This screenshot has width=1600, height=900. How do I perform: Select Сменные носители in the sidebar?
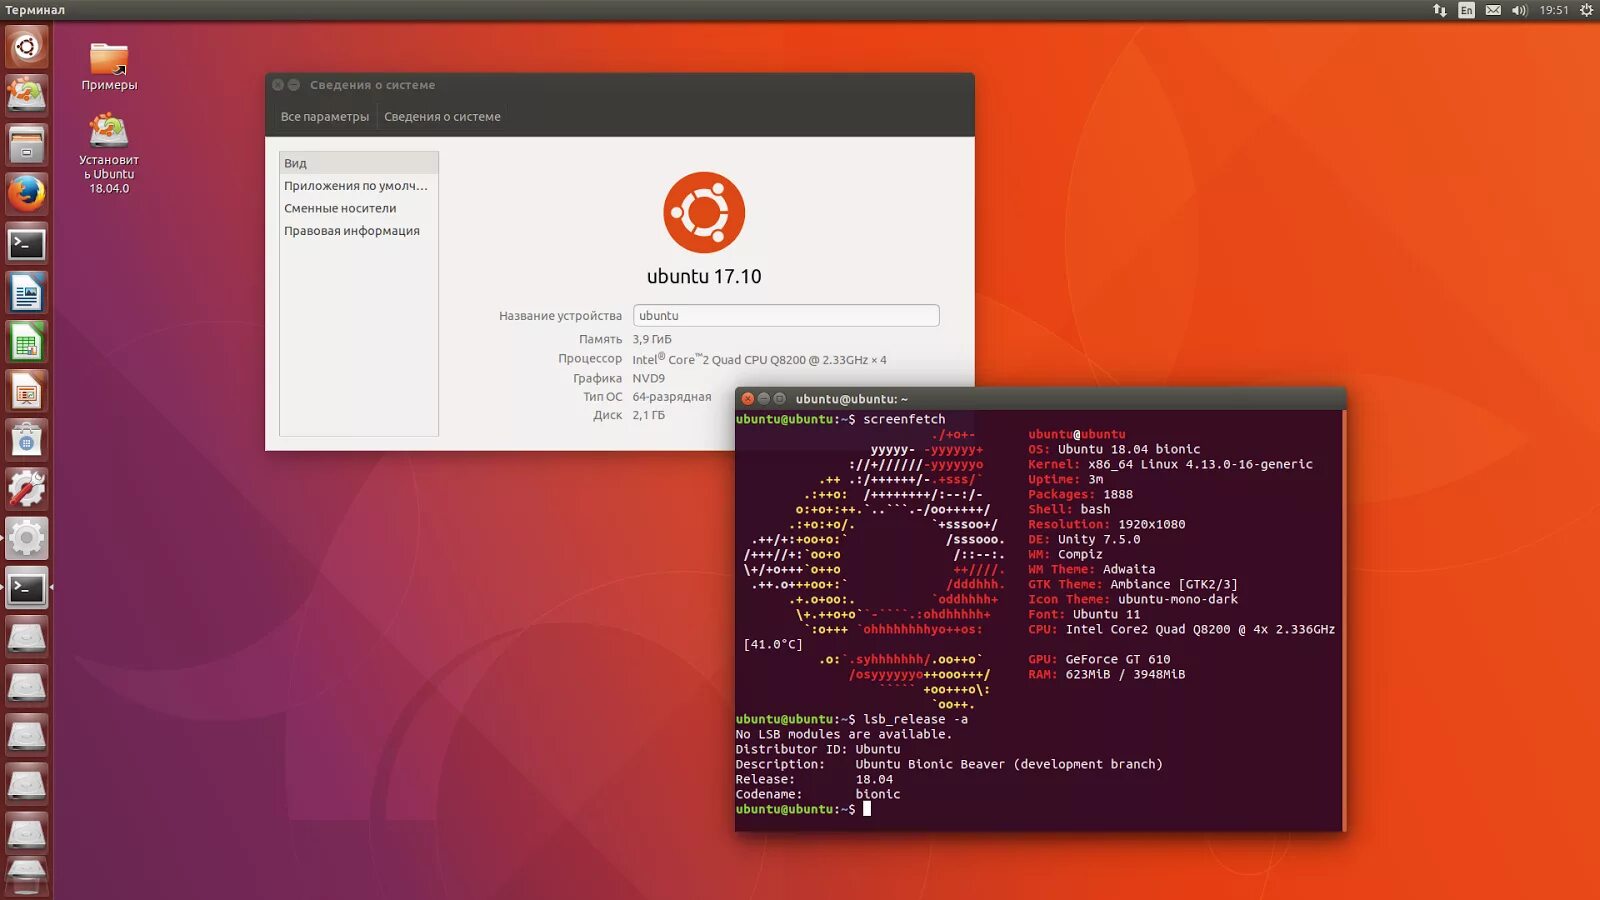point(359,208)
